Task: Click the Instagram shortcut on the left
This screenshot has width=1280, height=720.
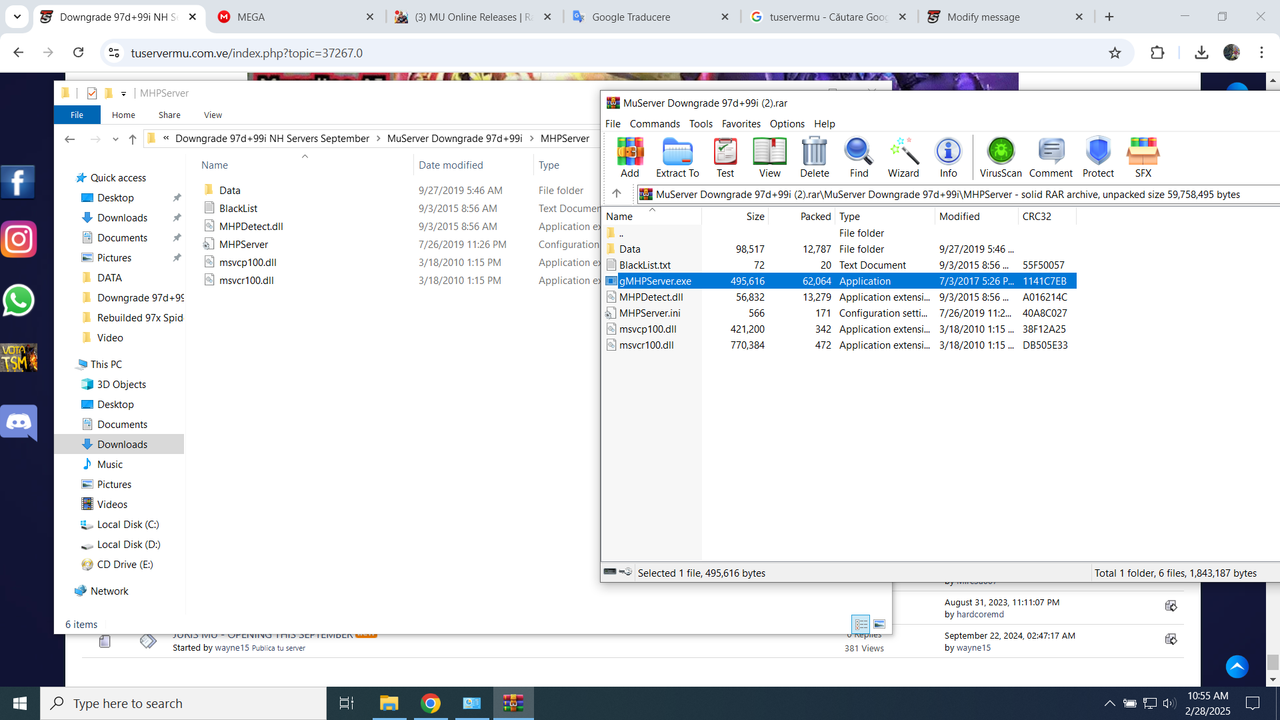Action: 18,240
